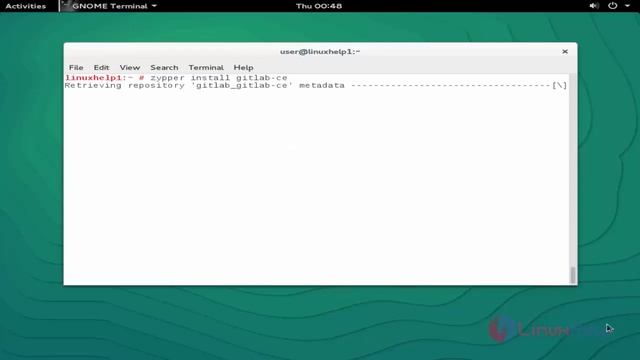This screenshot has height=360, width=640.
Task: Open the File menu in the terminal
Action: point(76,67)
